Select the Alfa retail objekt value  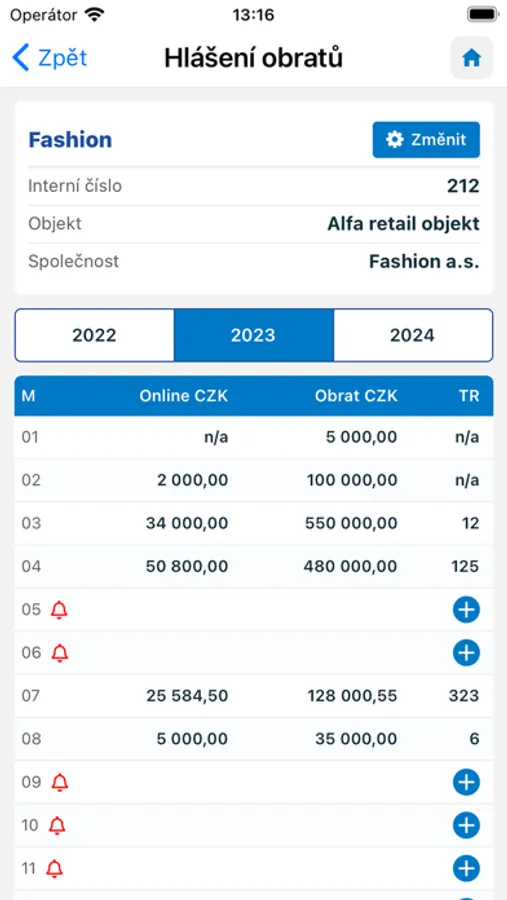(403, 224)
